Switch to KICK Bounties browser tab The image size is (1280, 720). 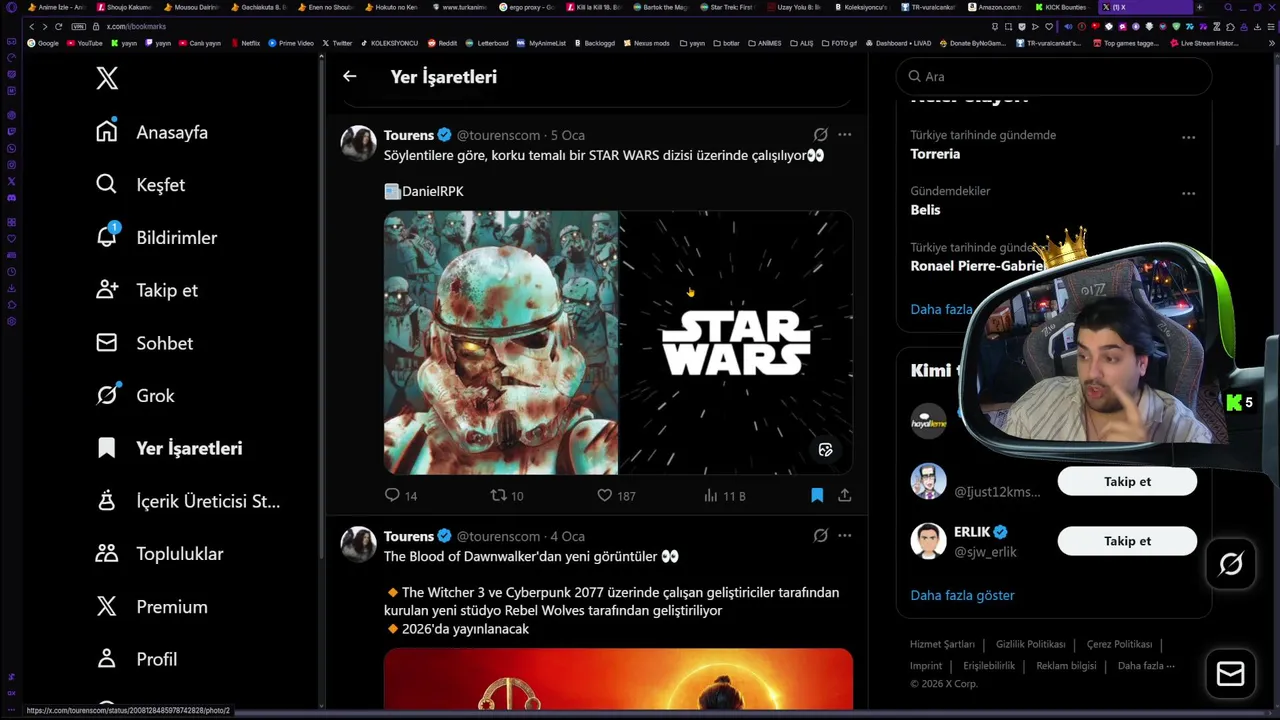[1061, 7]
